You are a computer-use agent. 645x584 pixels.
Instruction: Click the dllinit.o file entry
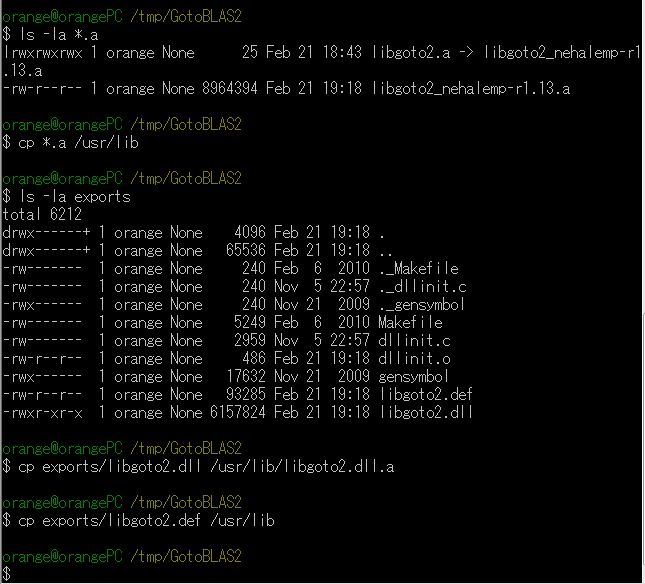click(x=415, y=359)
